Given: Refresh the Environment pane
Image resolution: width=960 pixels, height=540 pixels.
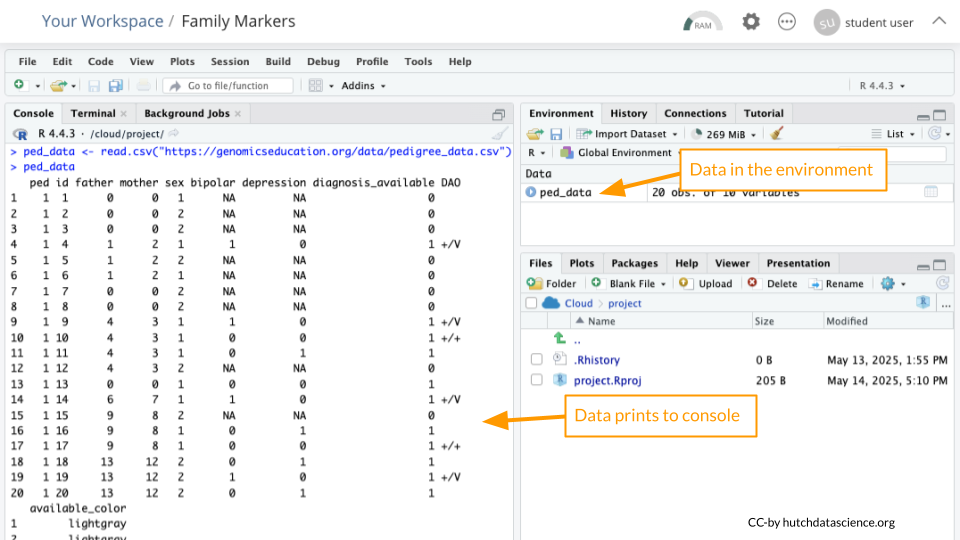Looking at the screenshot, I should (x=934, y=133).
